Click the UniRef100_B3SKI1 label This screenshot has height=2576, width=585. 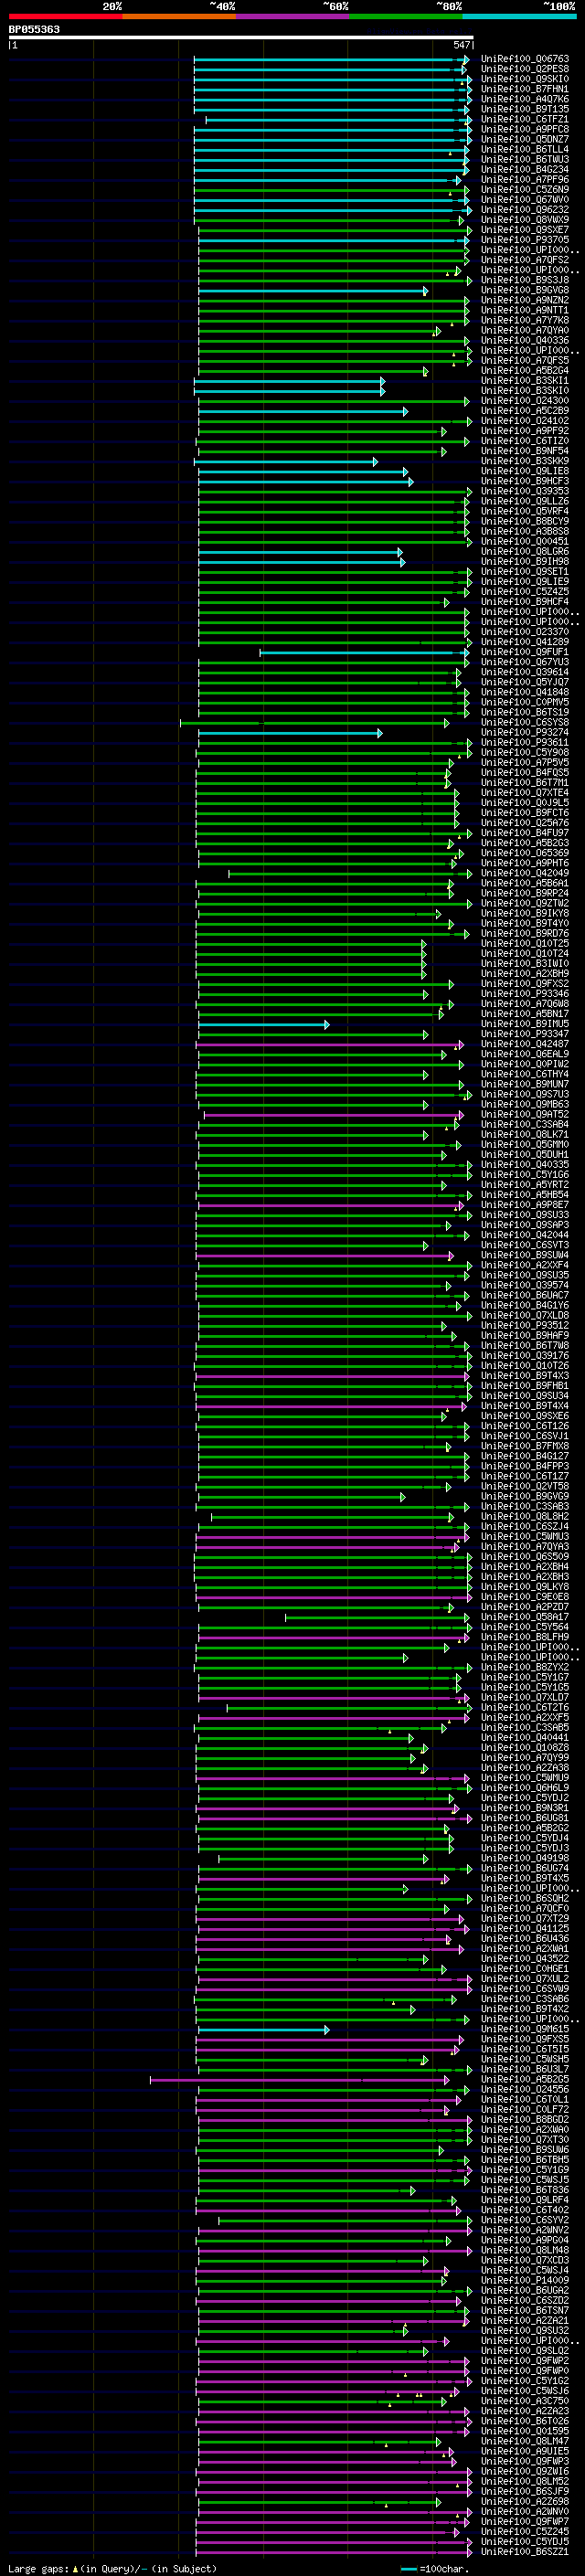coord(525,381)
